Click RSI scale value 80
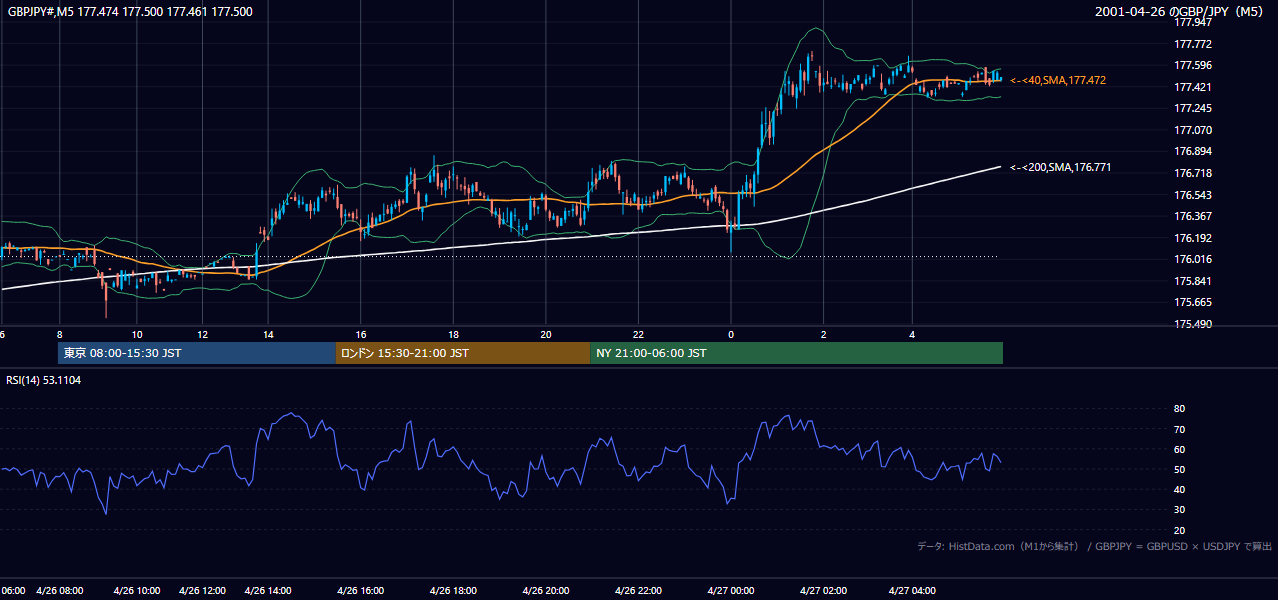This screenshot has width=1278, height=600. 1179,409
